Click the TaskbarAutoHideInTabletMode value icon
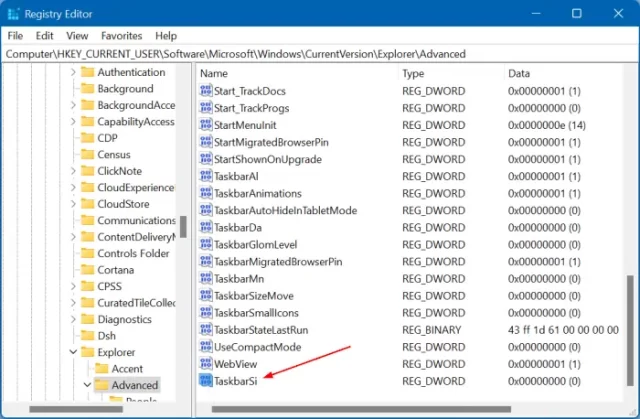The width and height of the screenshot is (640, 419). pos(206,210)
